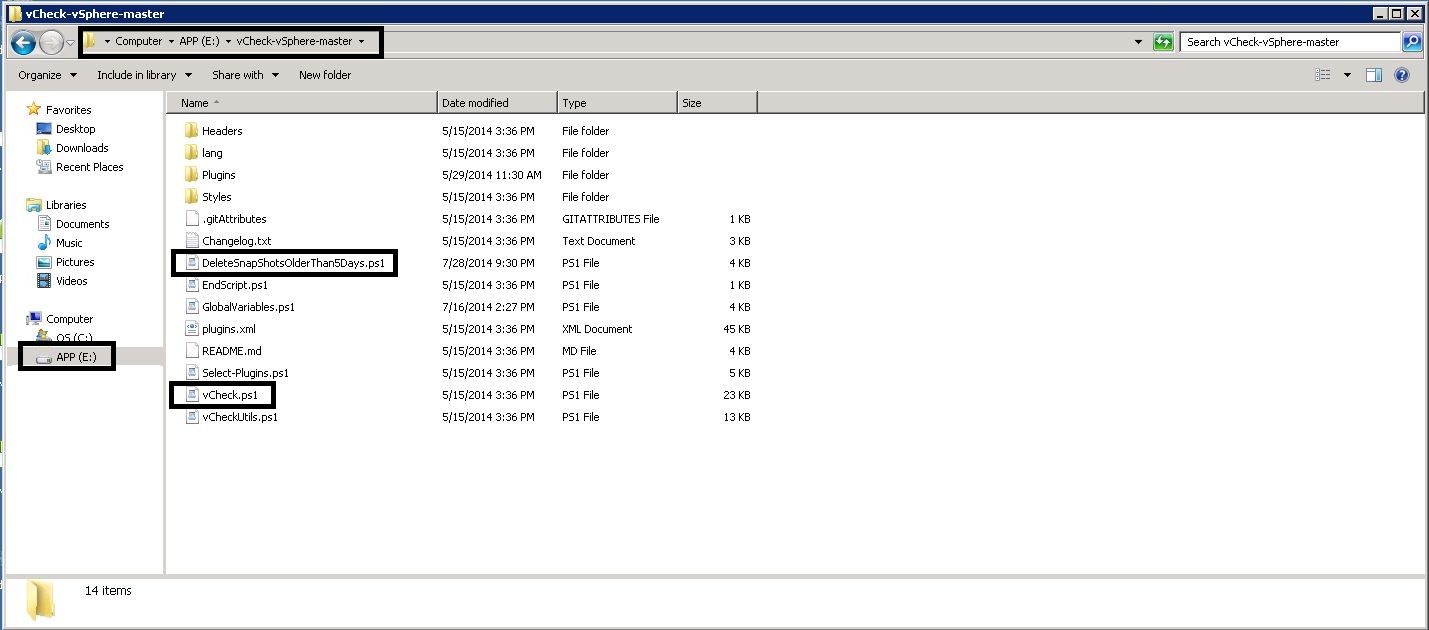The height and width of the screenshot is (630, 1429).
Task: Open the Help question mark icon
Action: click(x=1401, y=75)
